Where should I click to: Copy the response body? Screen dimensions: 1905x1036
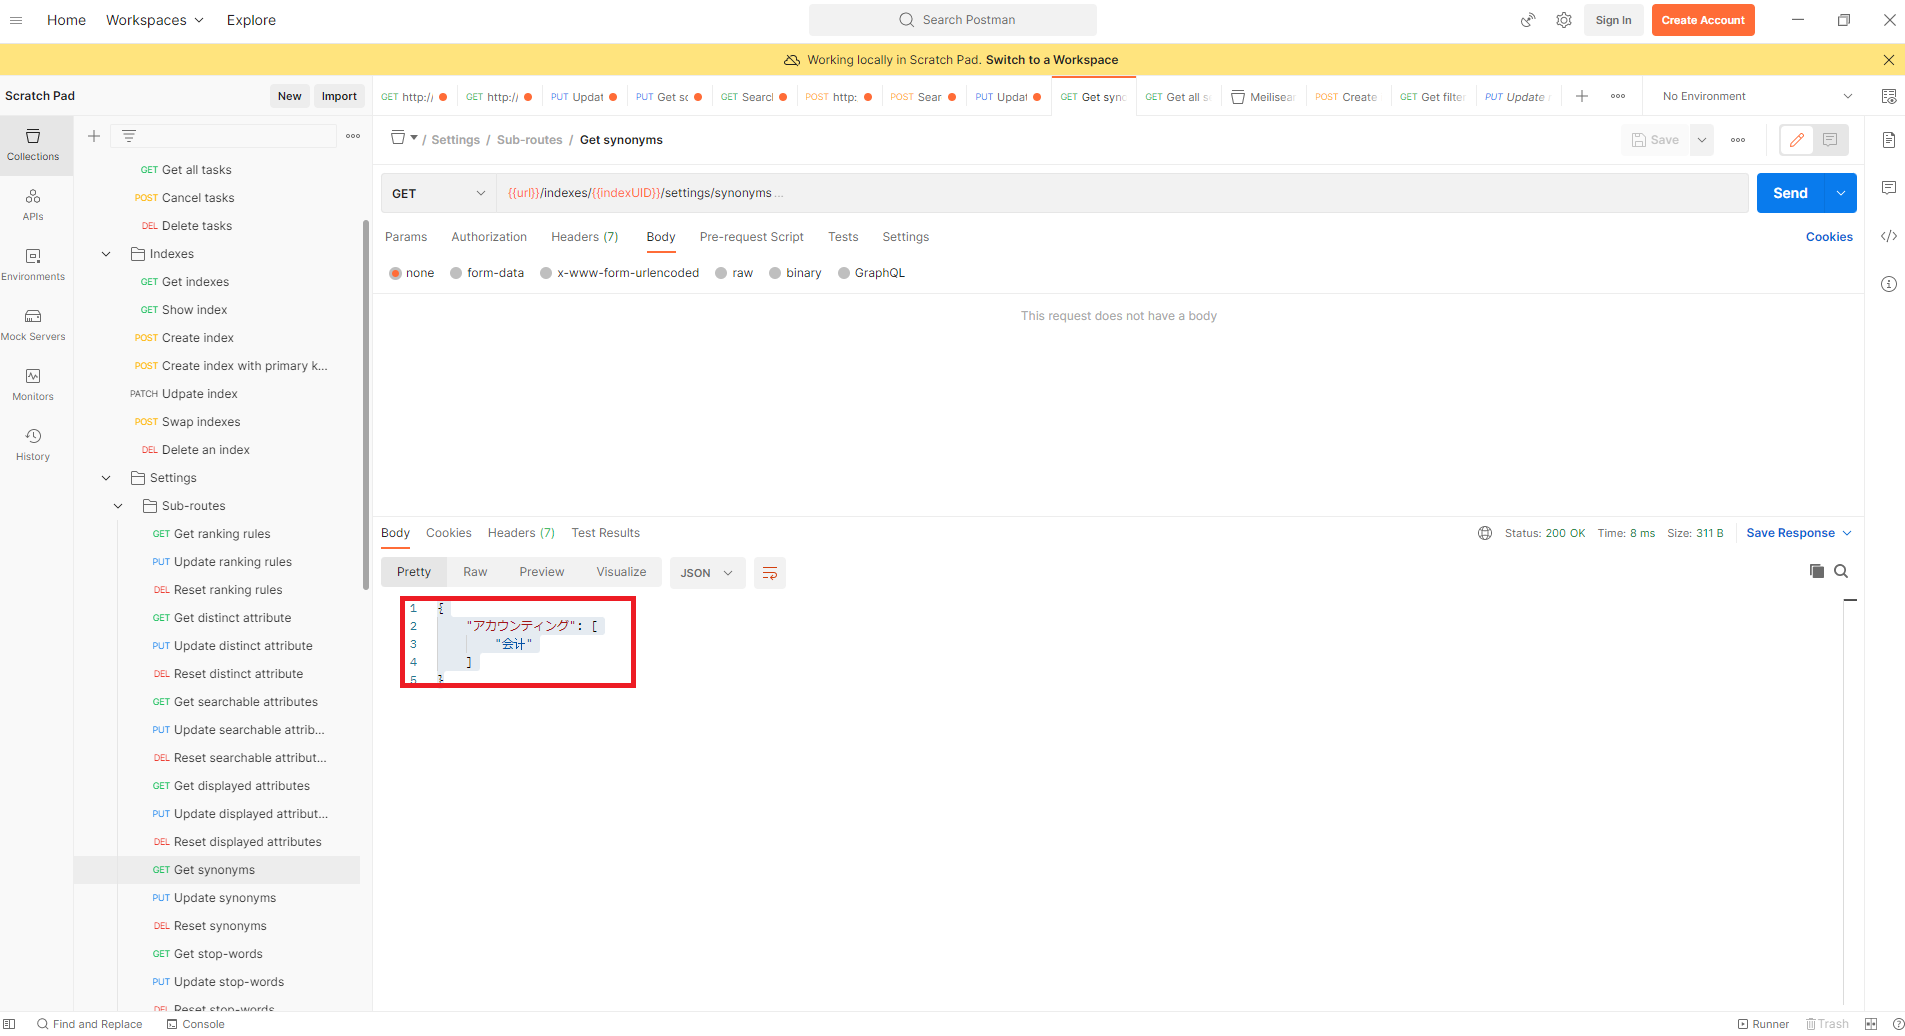coord(1817,571)
